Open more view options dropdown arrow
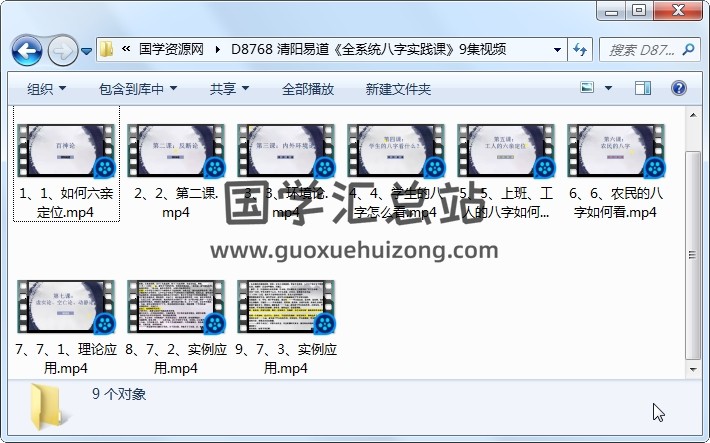 point(608,88)
